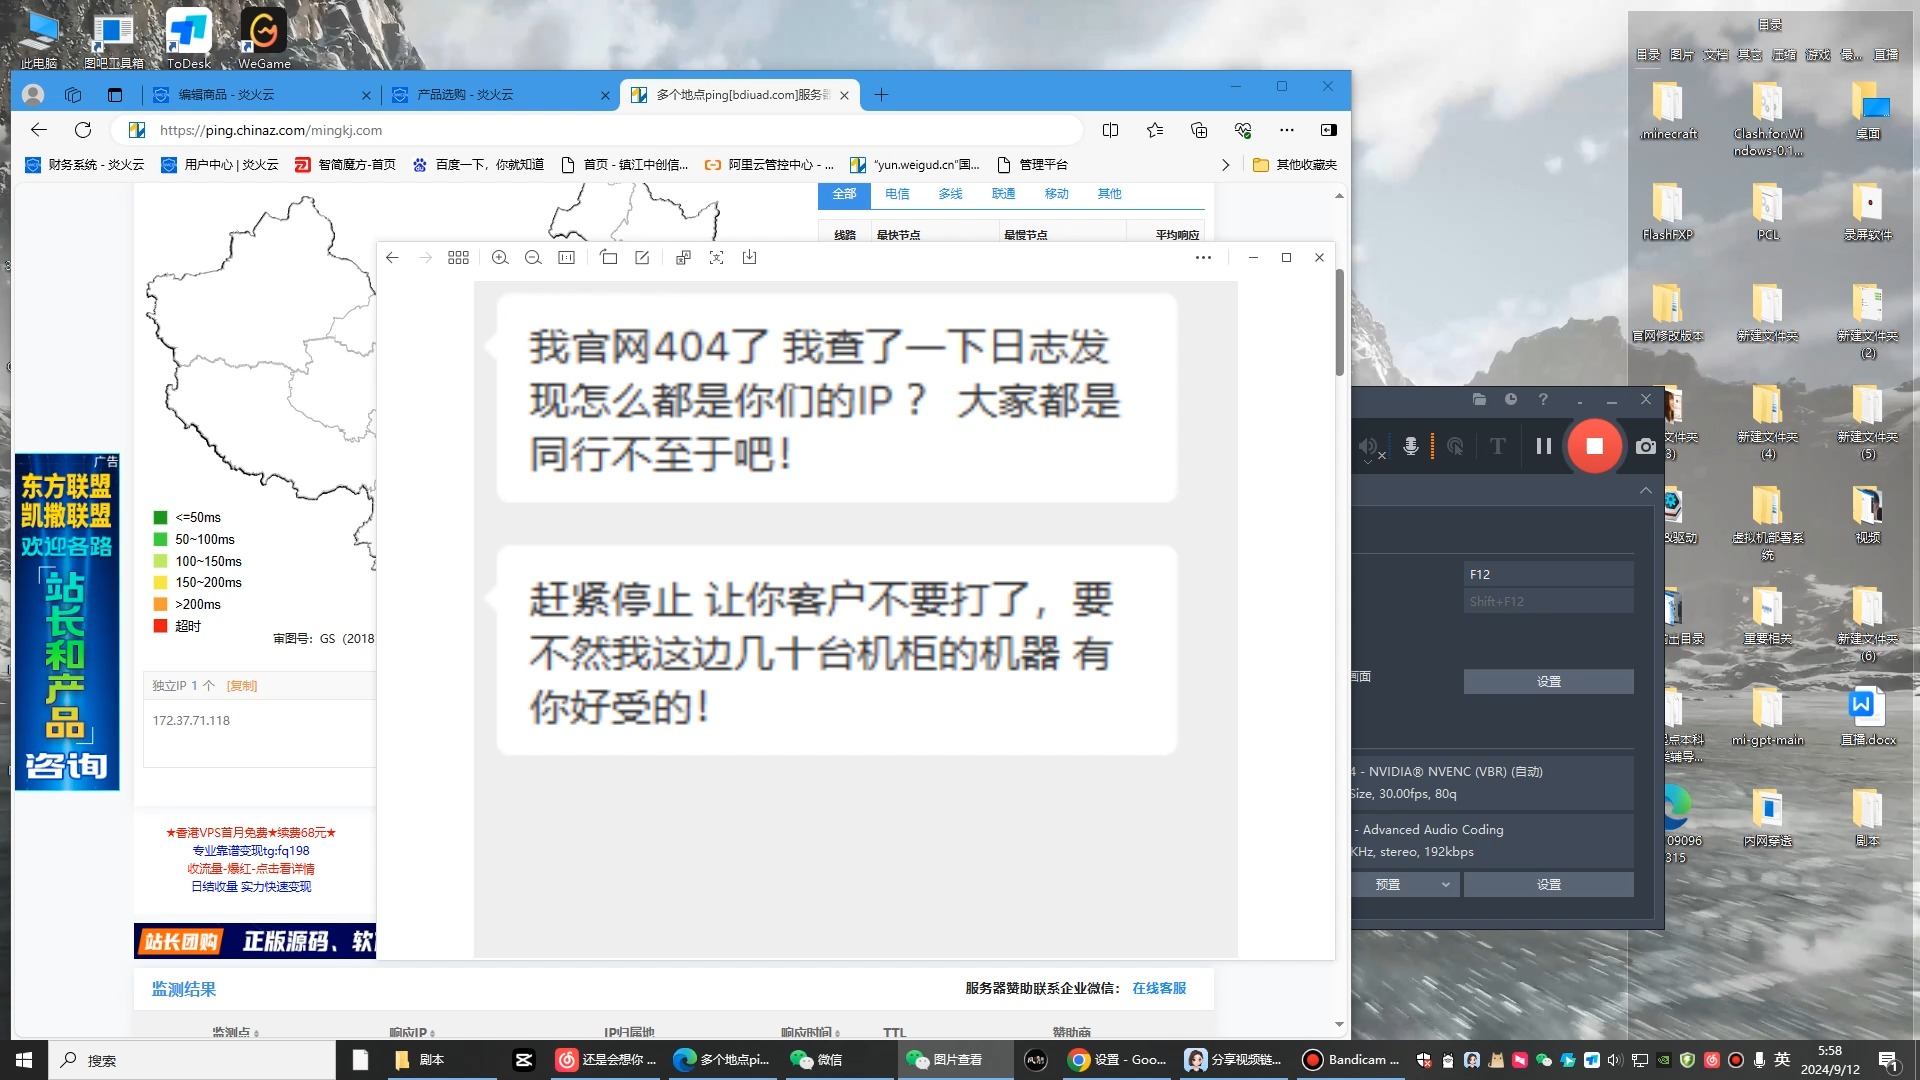Take a Bandicam screenshot with camera icon
The width and height of the screenshot is (1920, 1080).
pos(1645,446)
